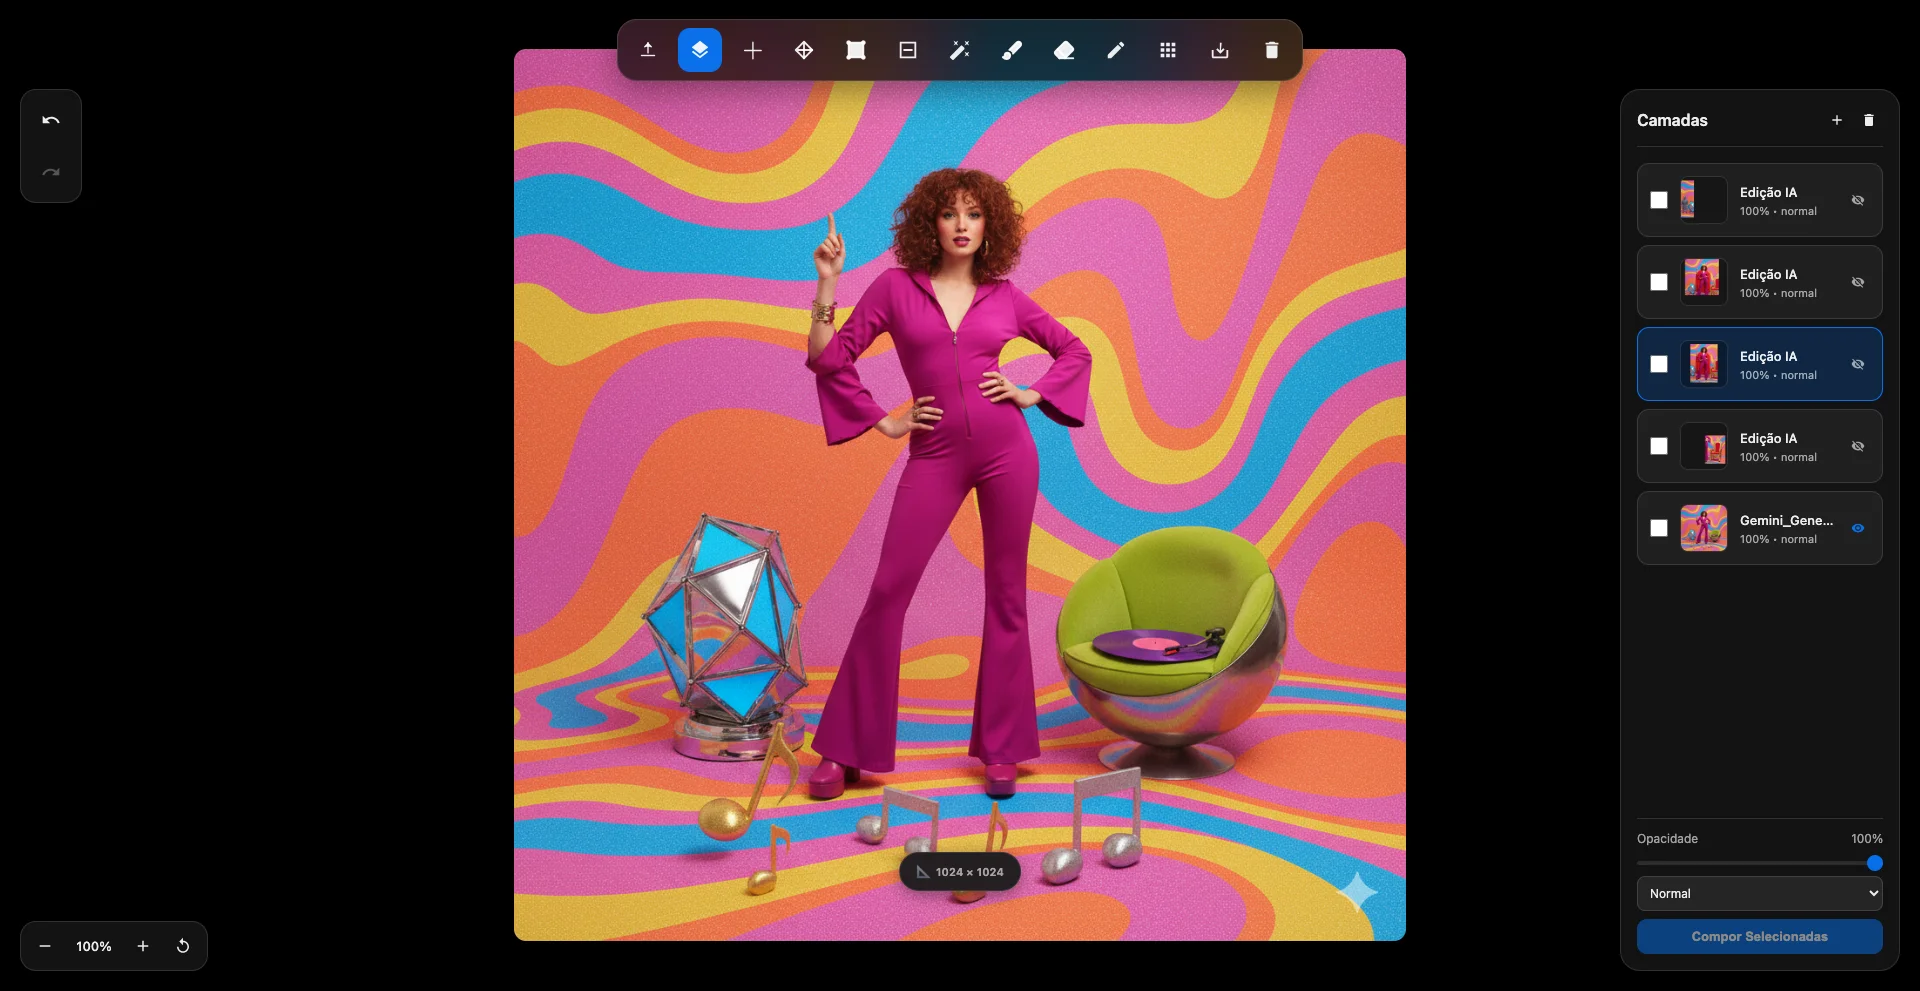This screenshot has height=991, width=1920.
Task: Click the download icon in the toolbar
Action: (x=1219, y=50)
